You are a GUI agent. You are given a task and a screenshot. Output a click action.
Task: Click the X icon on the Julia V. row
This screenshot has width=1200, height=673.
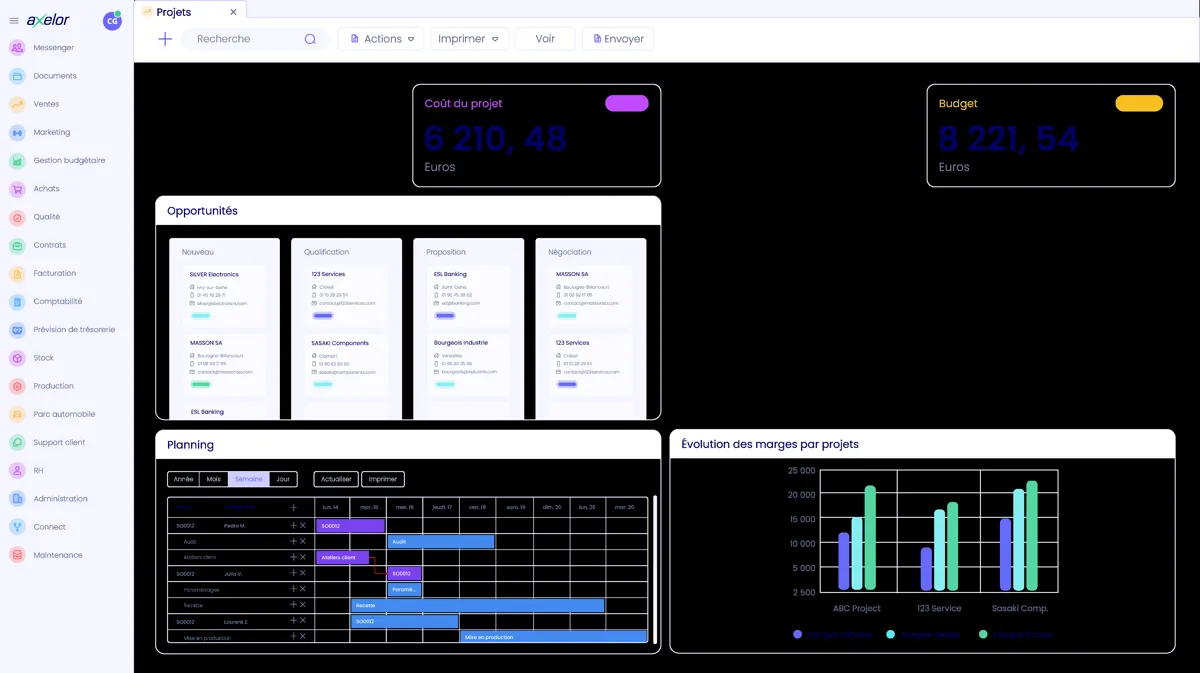click(303, 573)
